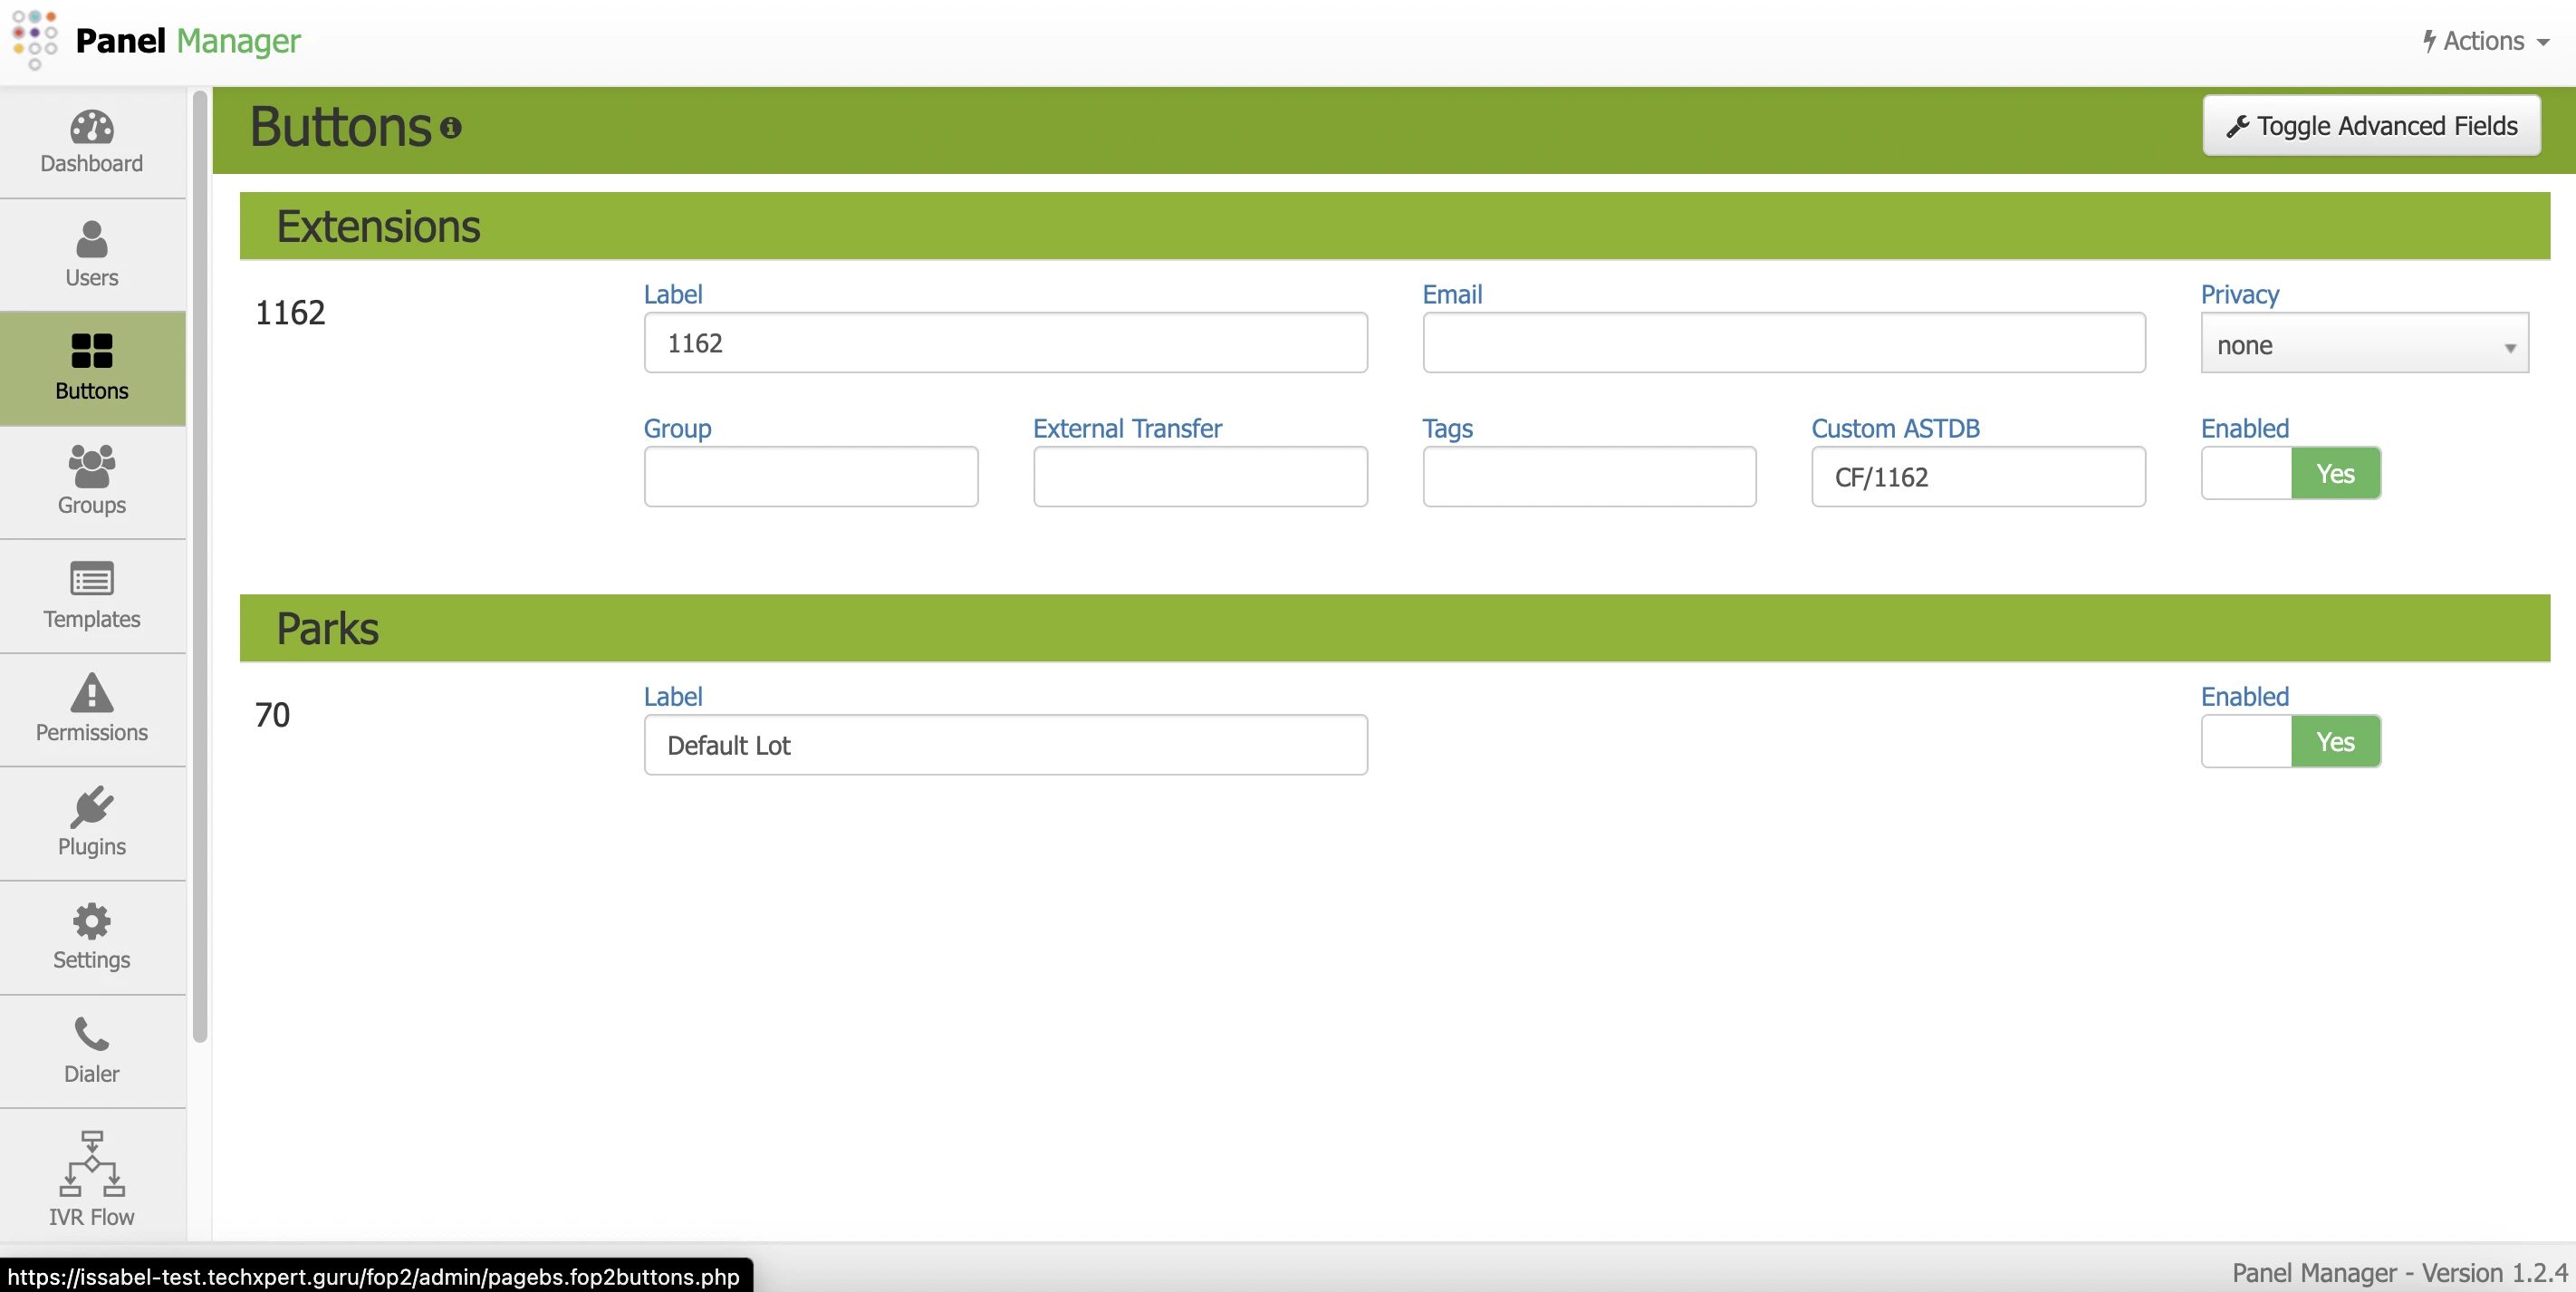Click info icon beside Buttons title
The height and width of the screenshot is (1292, 2576).
click(x=451, y=128)
